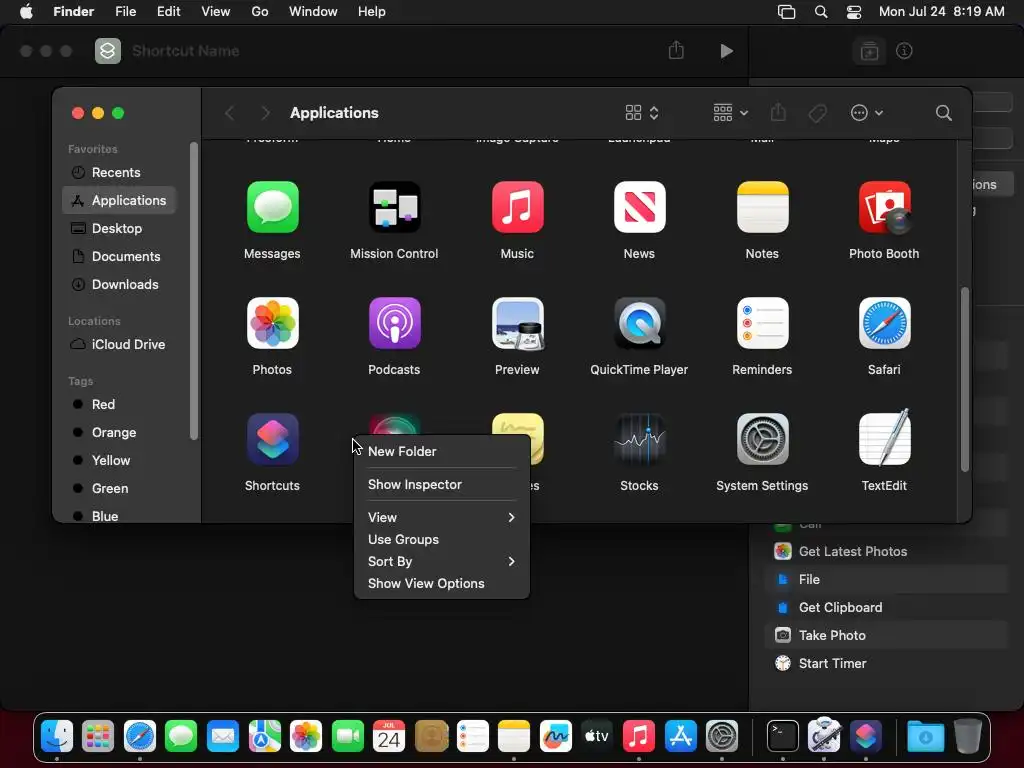Screen dimensions: 1024x768
Task: Expand the View submenu in context menu
Action: point(442,517)
